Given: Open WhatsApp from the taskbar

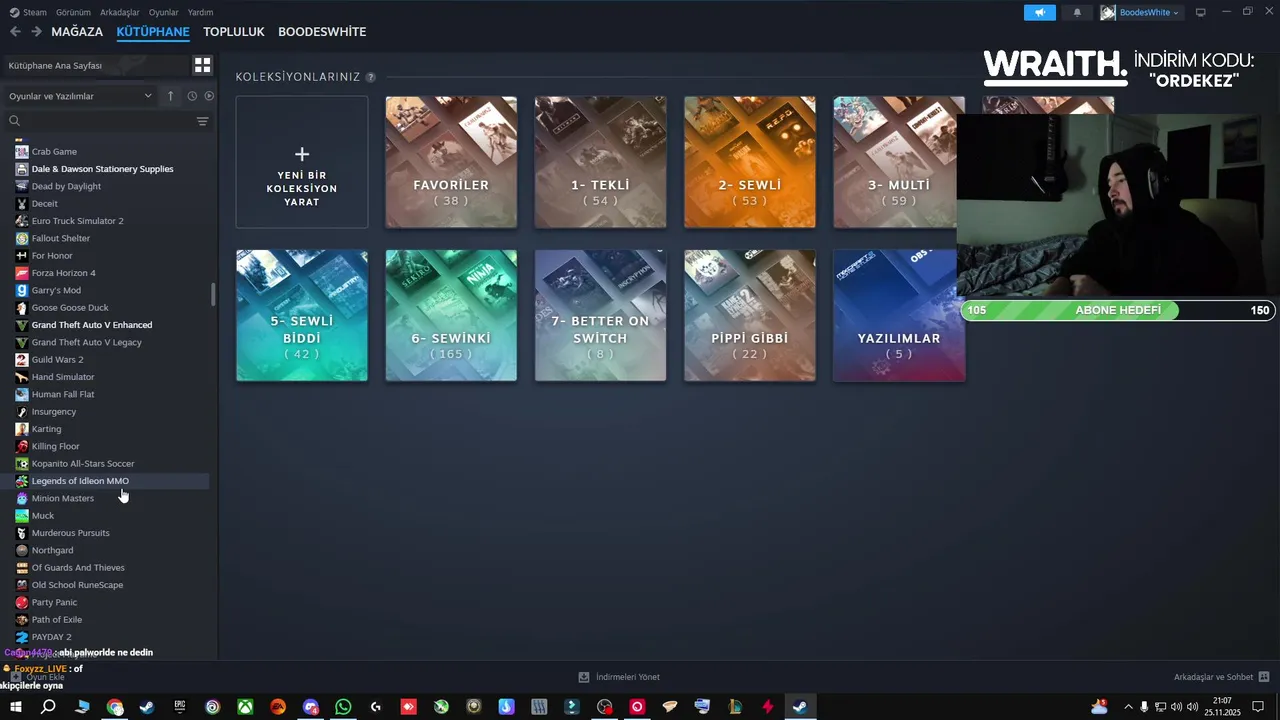Looking at the screenshot, I should (343, 707).
